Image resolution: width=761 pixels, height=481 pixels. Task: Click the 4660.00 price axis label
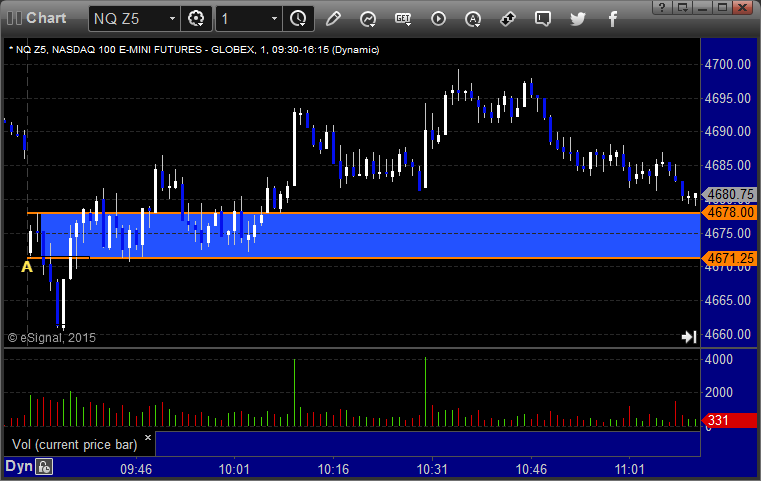728,334
